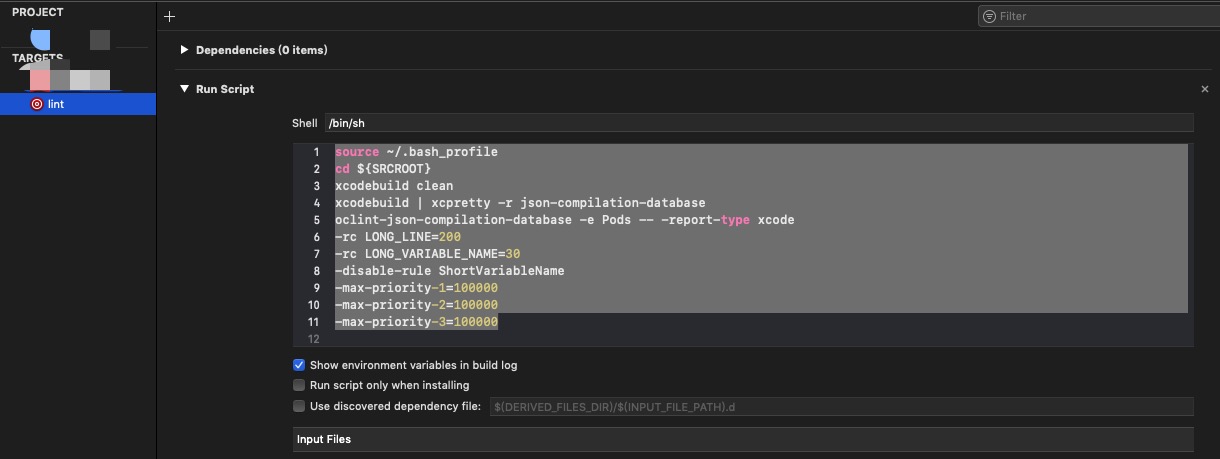This screenshot has height=459, width=1220.
Task: Click the PROJECT heading in sidebar
Action: 38,12
